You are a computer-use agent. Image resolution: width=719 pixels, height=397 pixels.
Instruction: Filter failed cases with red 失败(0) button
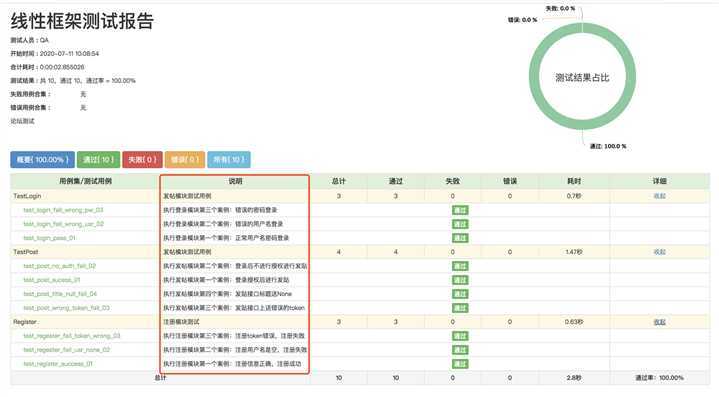142,160
